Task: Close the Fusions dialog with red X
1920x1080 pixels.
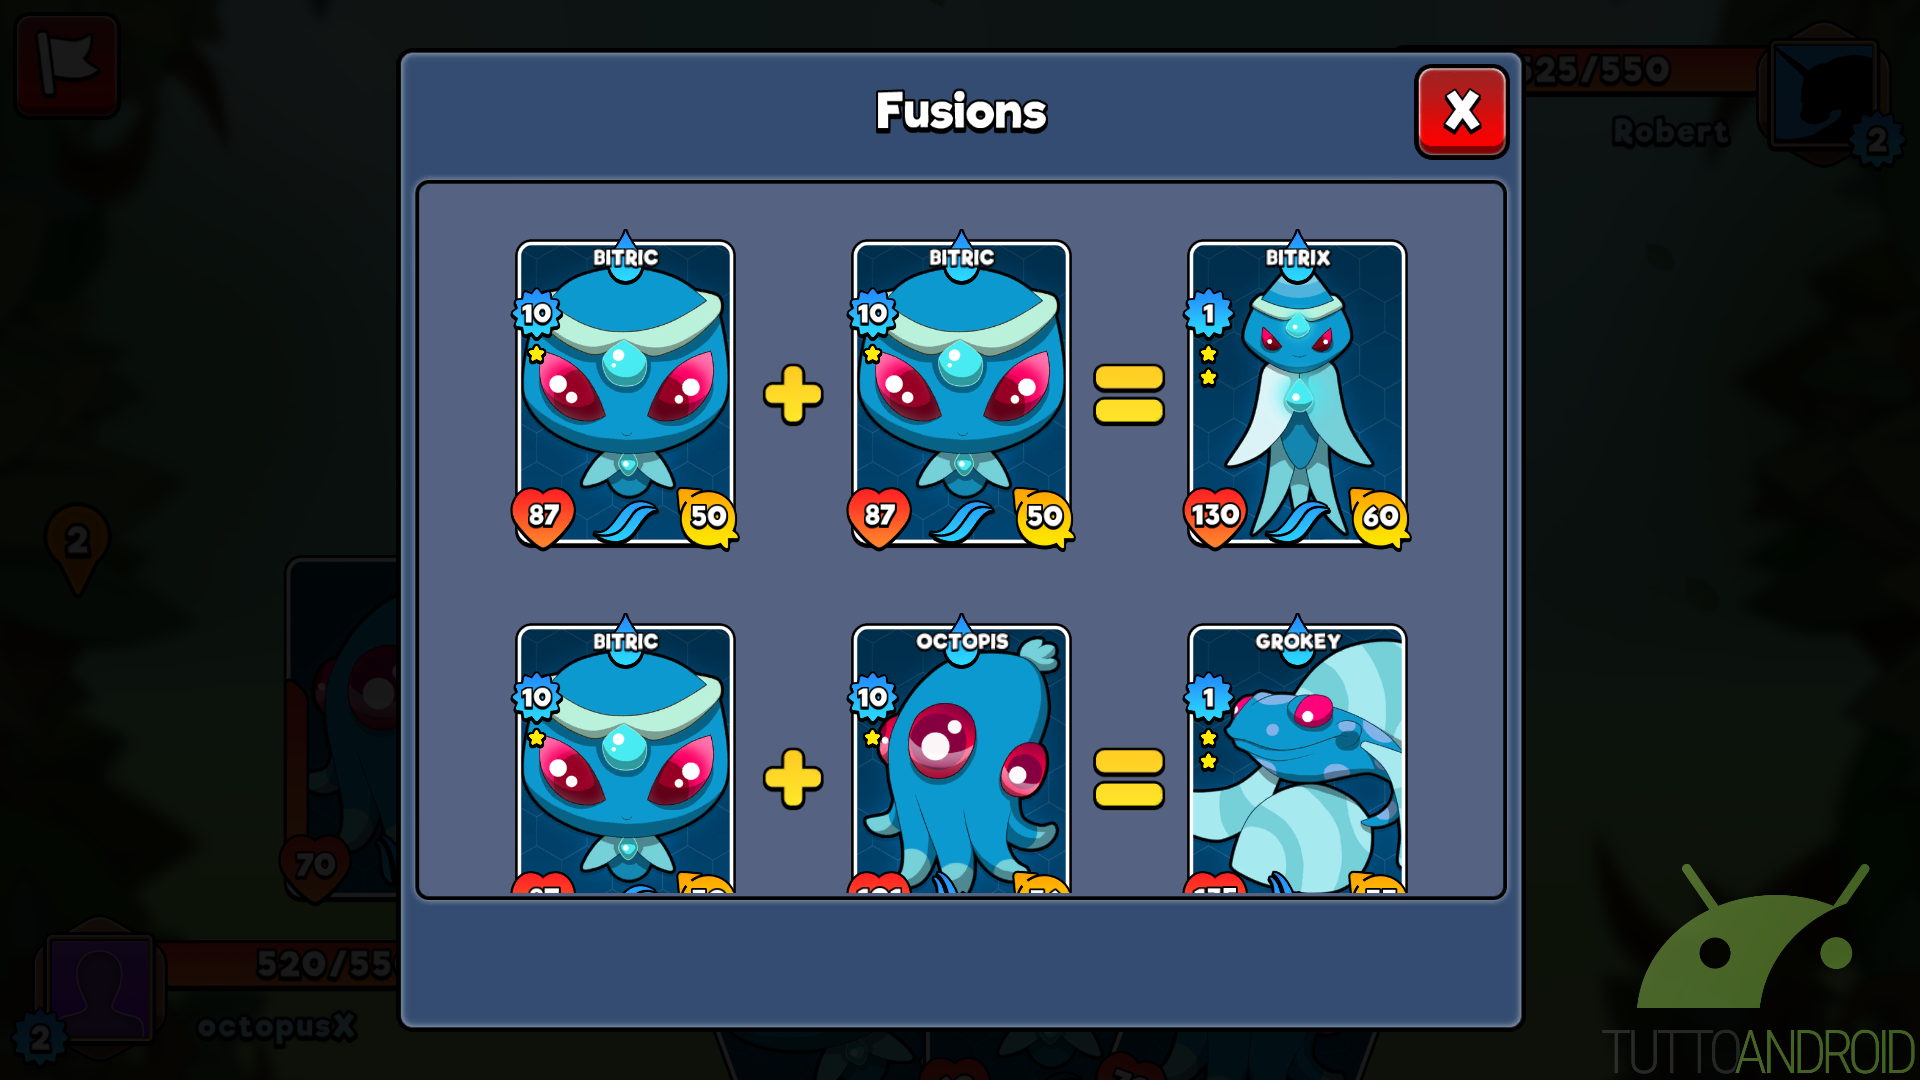Action: (1461, 111)
